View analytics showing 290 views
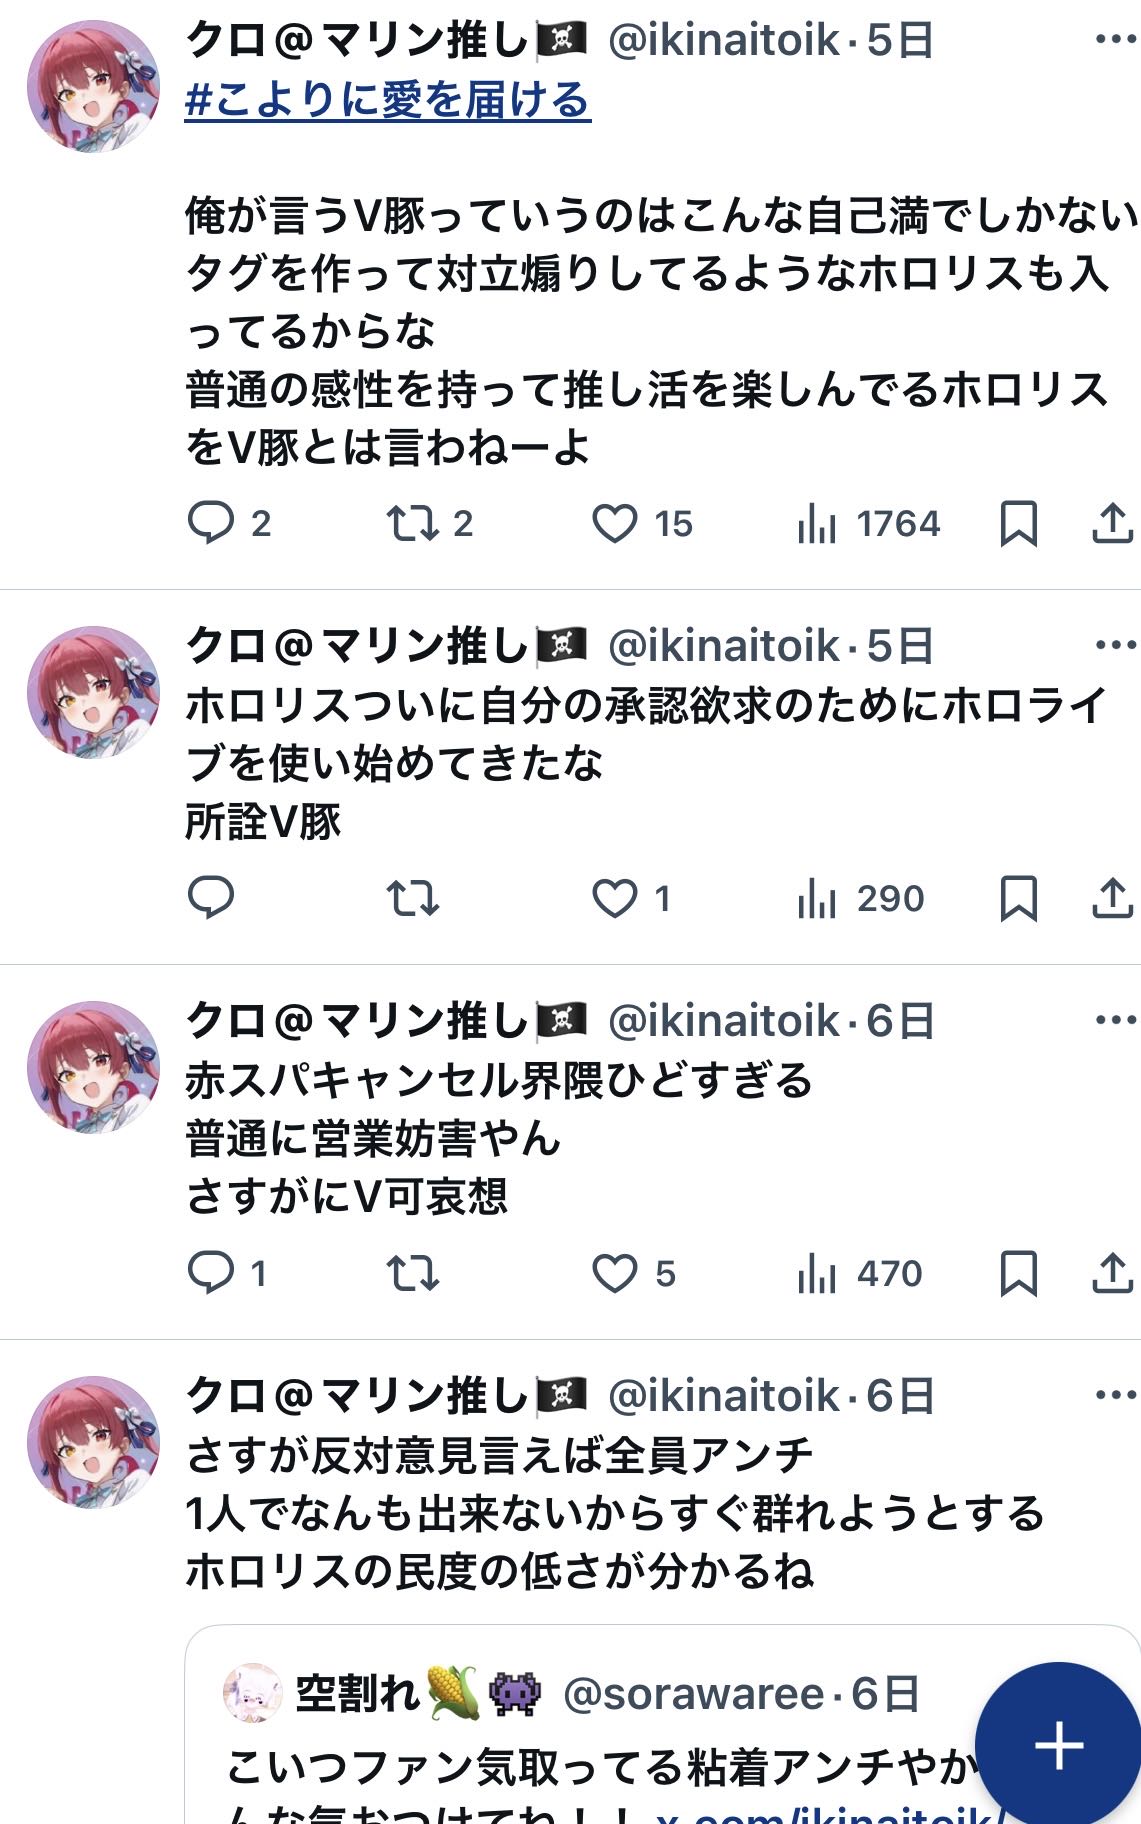 860,898
